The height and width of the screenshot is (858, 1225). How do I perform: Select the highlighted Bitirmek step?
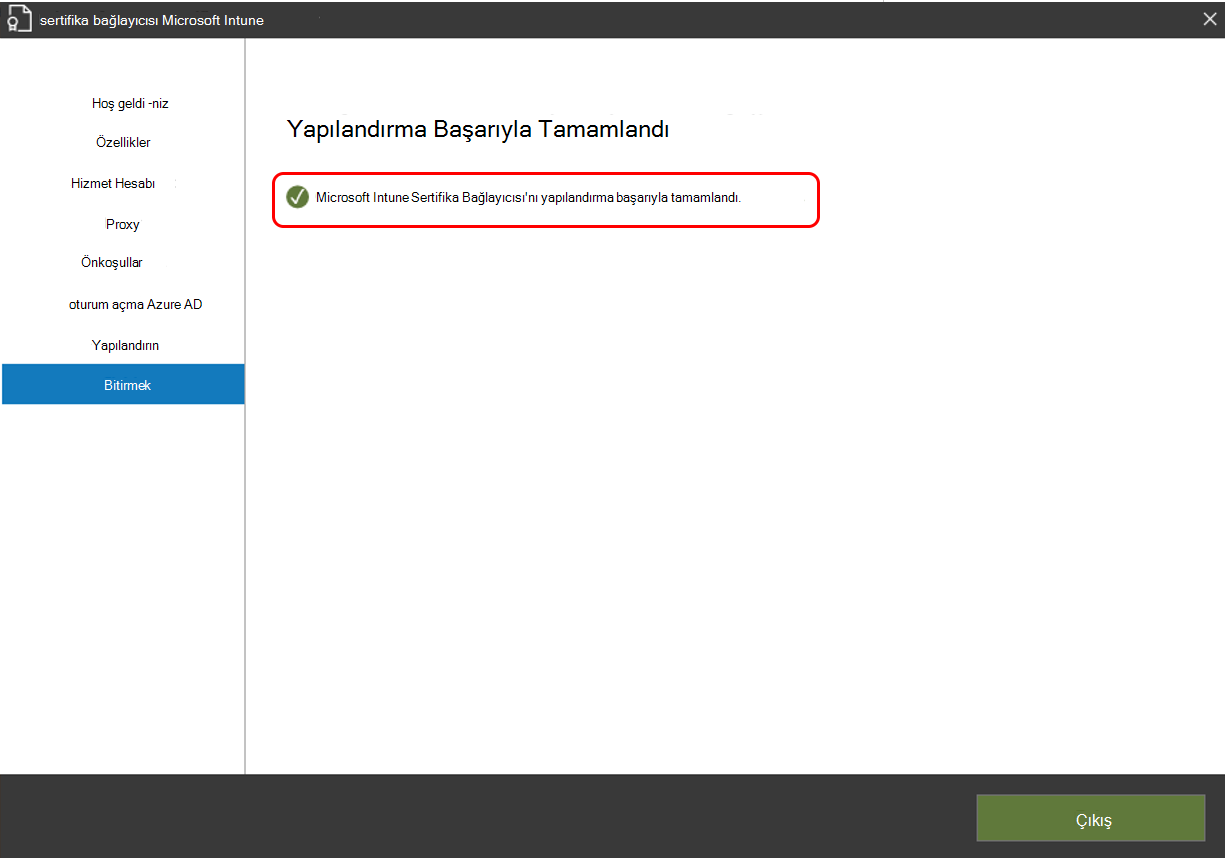pos(123,384)
